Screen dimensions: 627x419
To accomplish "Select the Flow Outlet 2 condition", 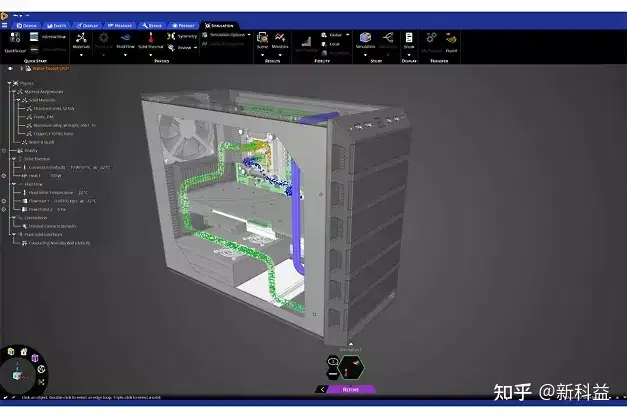I will [44, 209].
